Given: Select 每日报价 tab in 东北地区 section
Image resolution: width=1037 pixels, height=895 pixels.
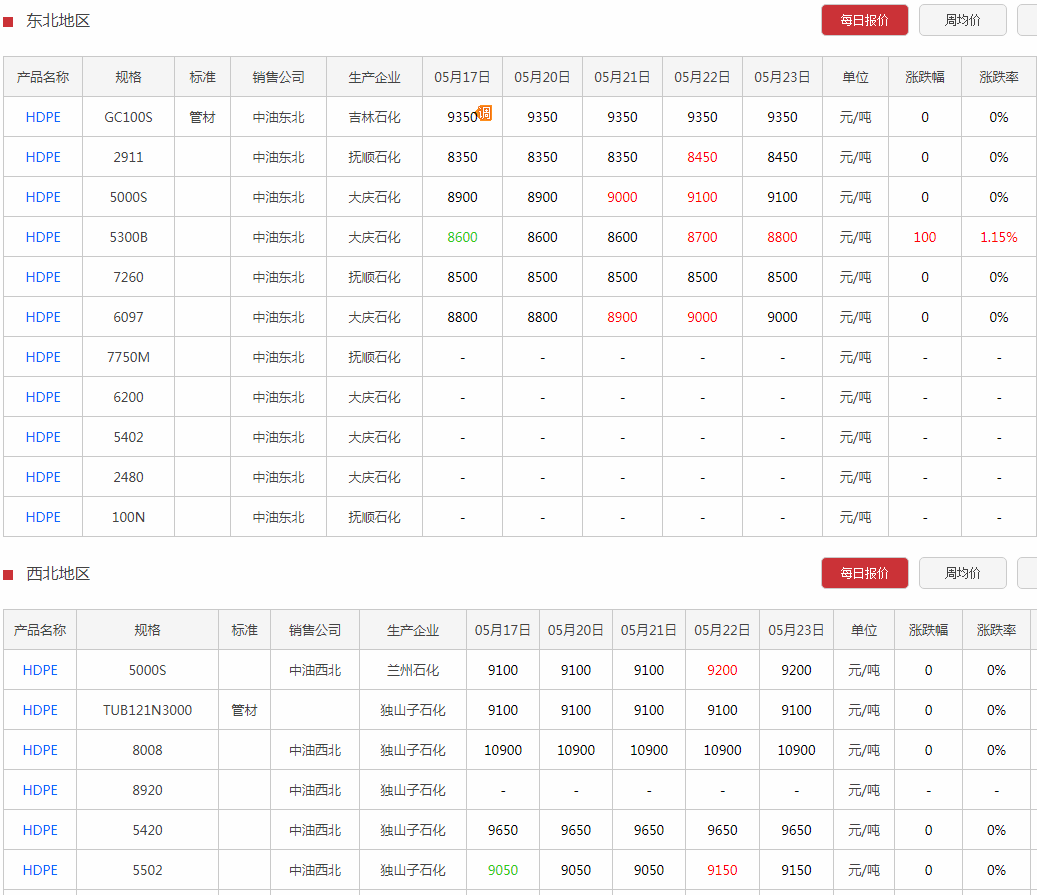Looking at the screenshot, I should [864, 21].
